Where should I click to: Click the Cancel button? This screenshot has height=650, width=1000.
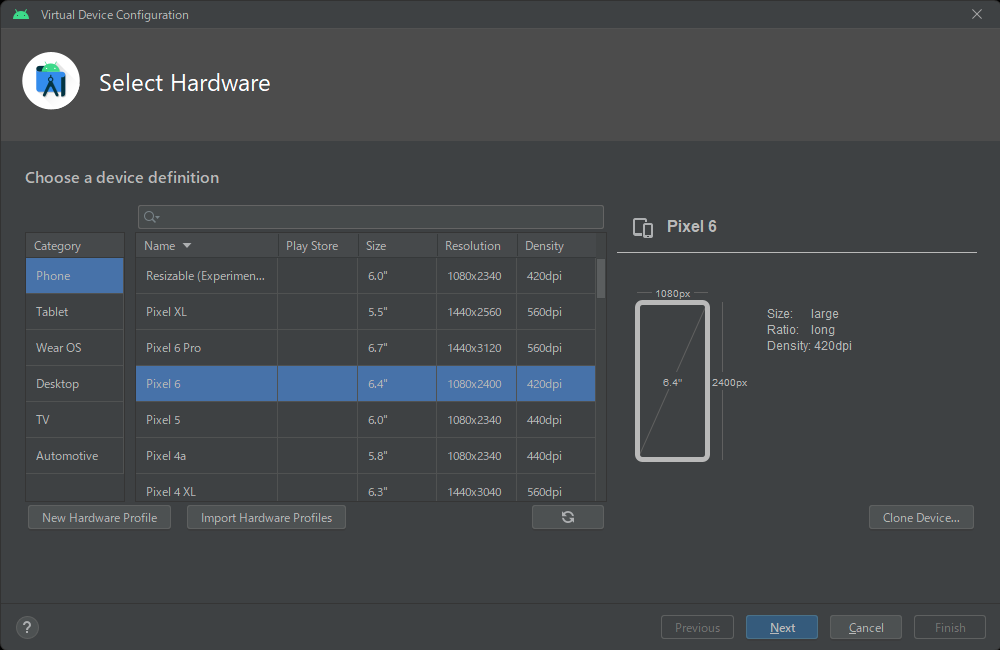pyautogui.click(x=865, y=628)
